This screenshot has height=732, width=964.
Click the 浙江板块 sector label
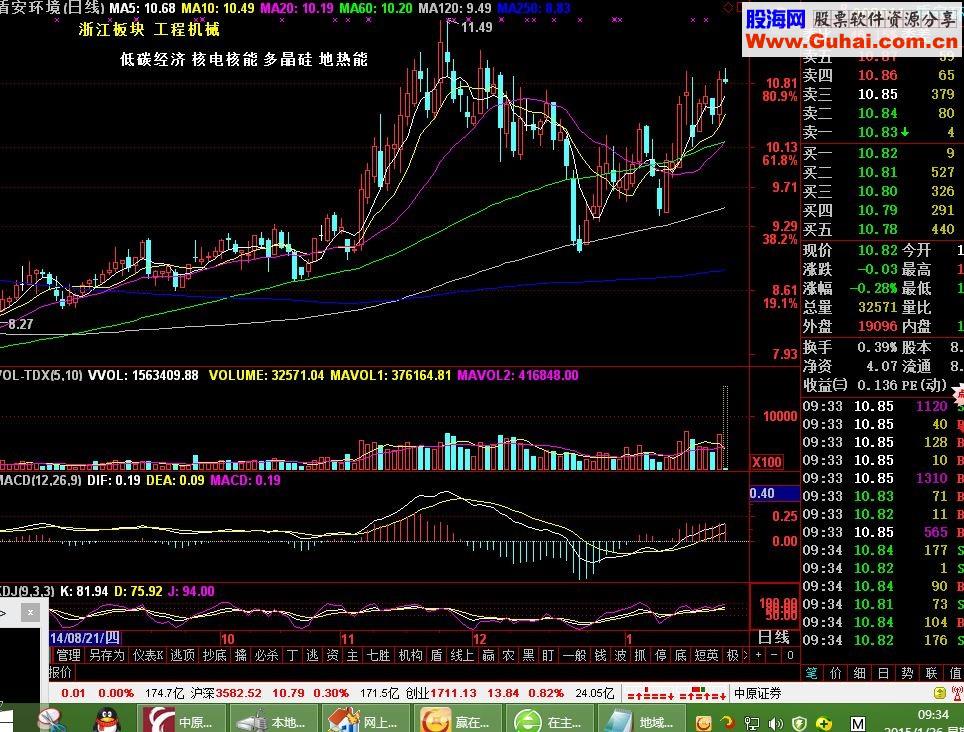[x=111, y=30]
